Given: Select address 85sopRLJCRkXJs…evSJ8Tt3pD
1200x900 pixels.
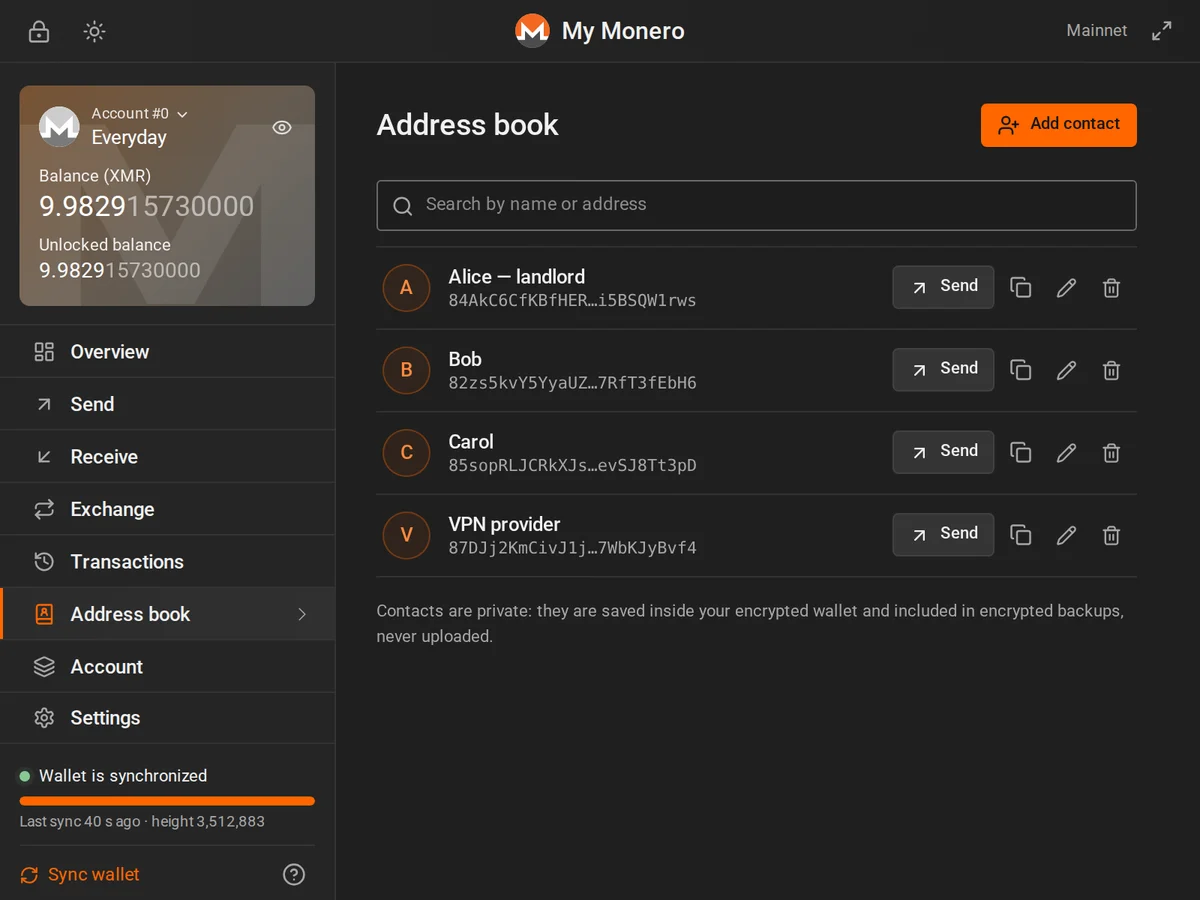Looking at the screenshot, I should [572, 466].
